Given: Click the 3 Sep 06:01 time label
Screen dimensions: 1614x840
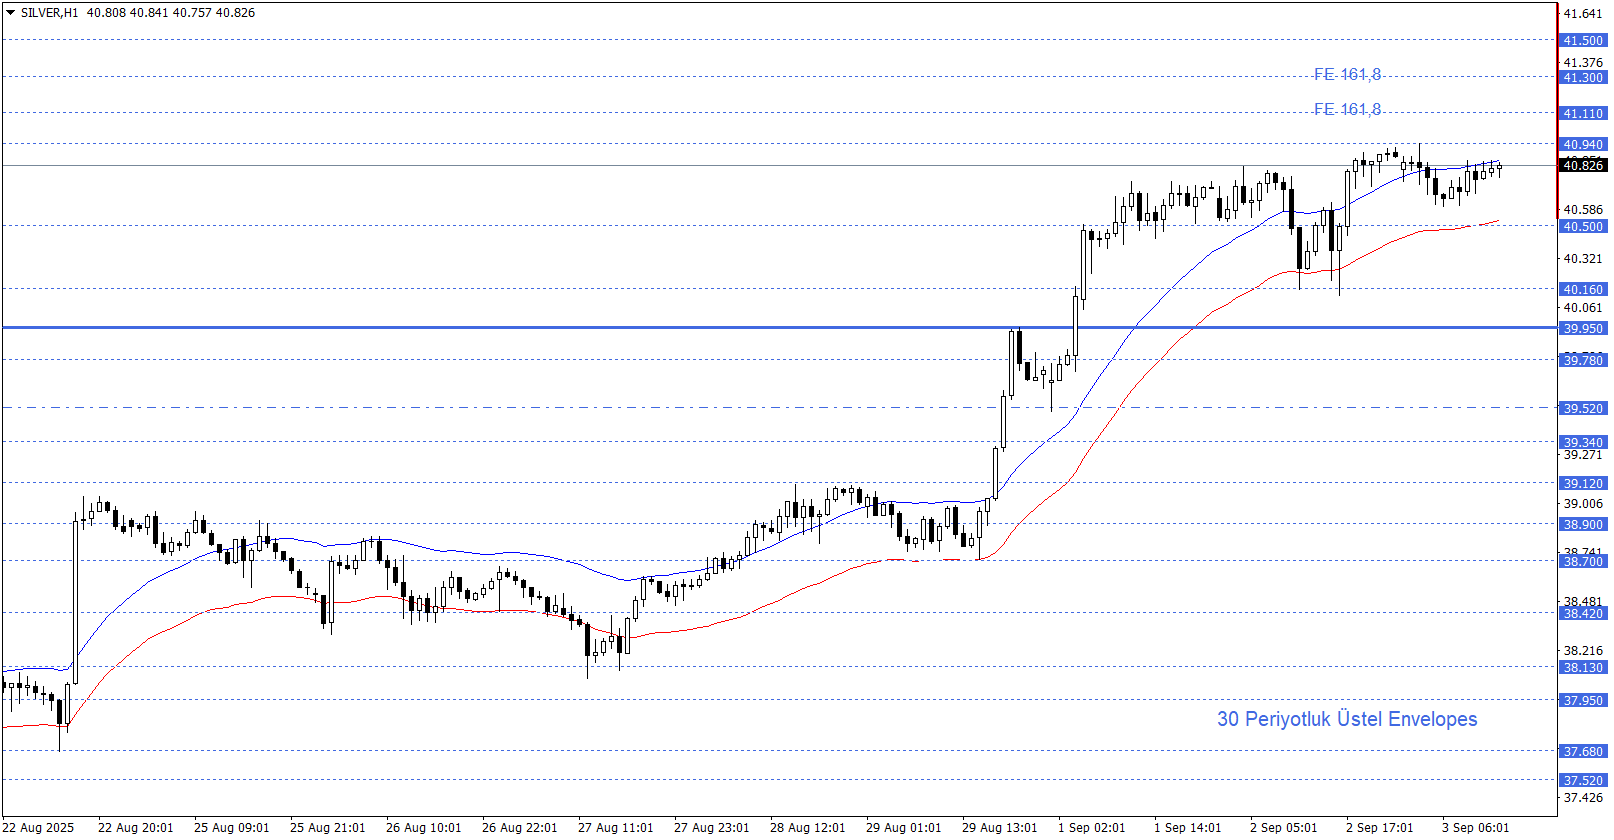Looking at the screenshot, I should click(1476, 828).
